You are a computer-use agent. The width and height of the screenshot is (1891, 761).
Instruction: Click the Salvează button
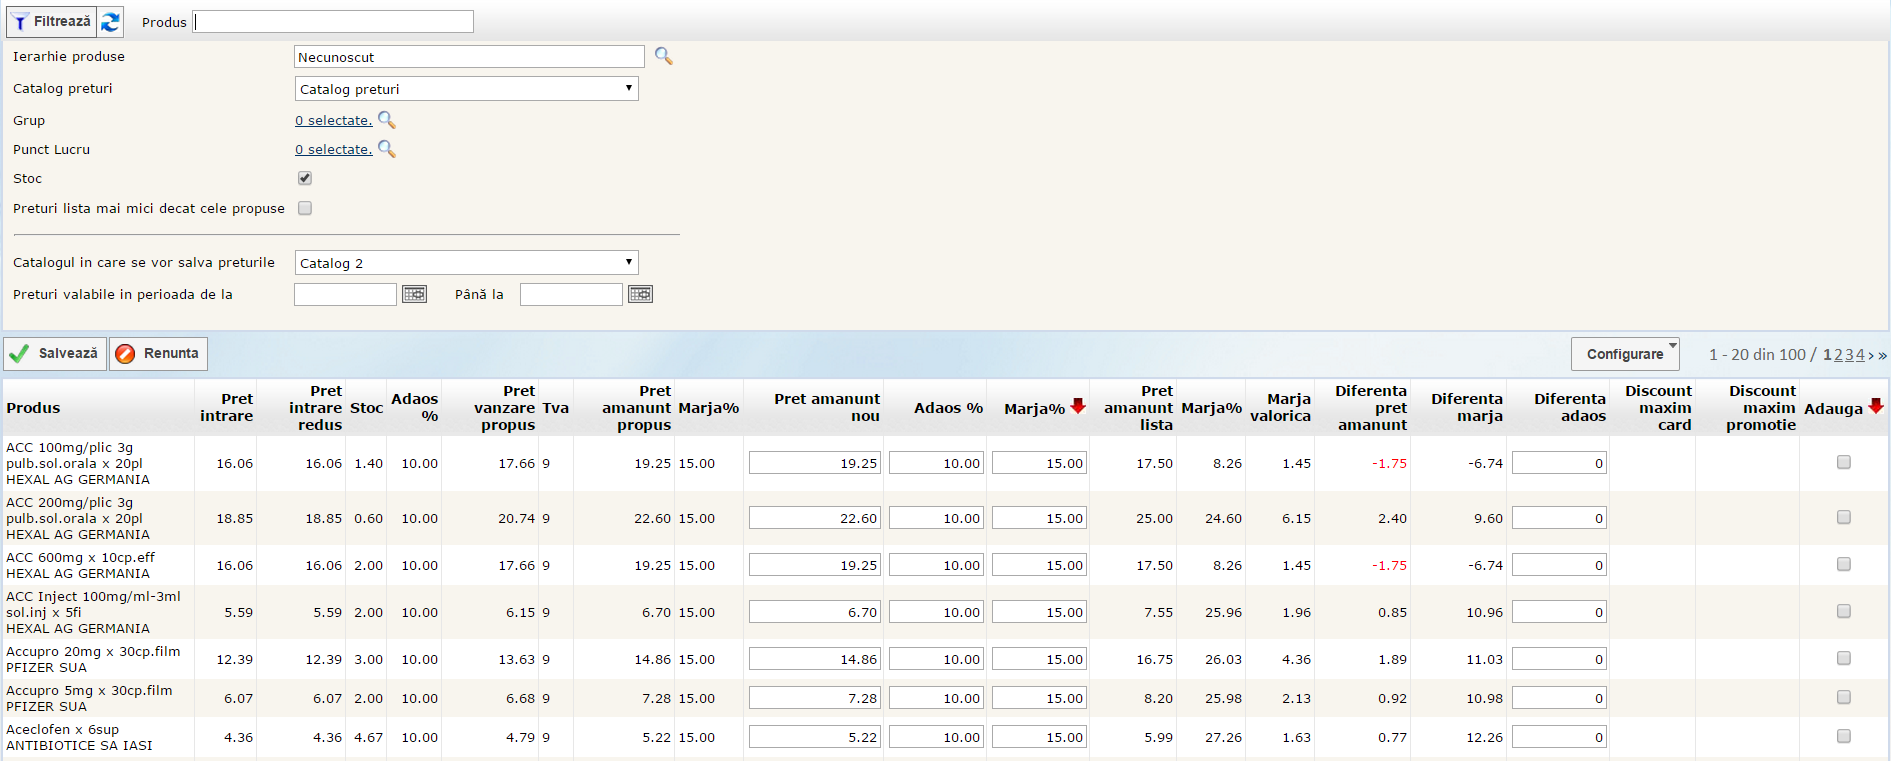(55, 354)
